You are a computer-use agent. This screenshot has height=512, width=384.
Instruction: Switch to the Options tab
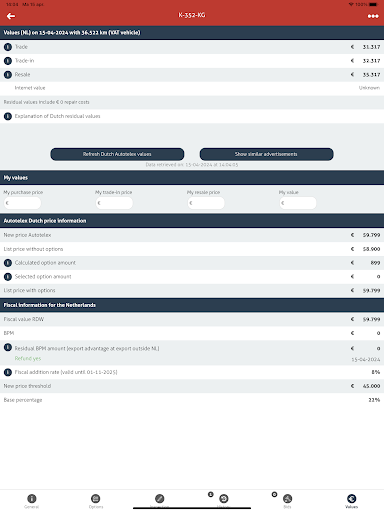(x=96, y=501)
